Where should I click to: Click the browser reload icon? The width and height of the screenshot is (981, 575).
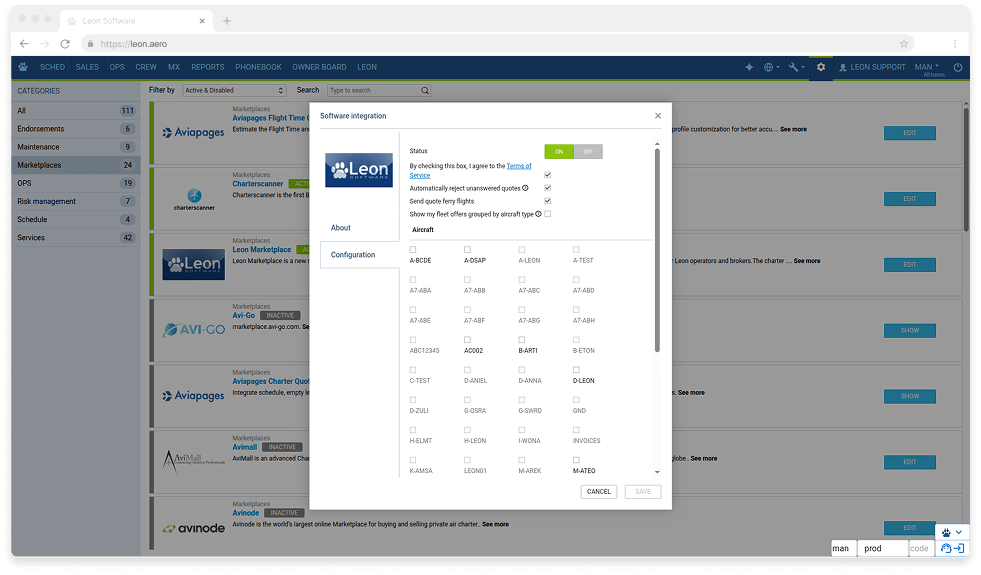coord(65,44)
